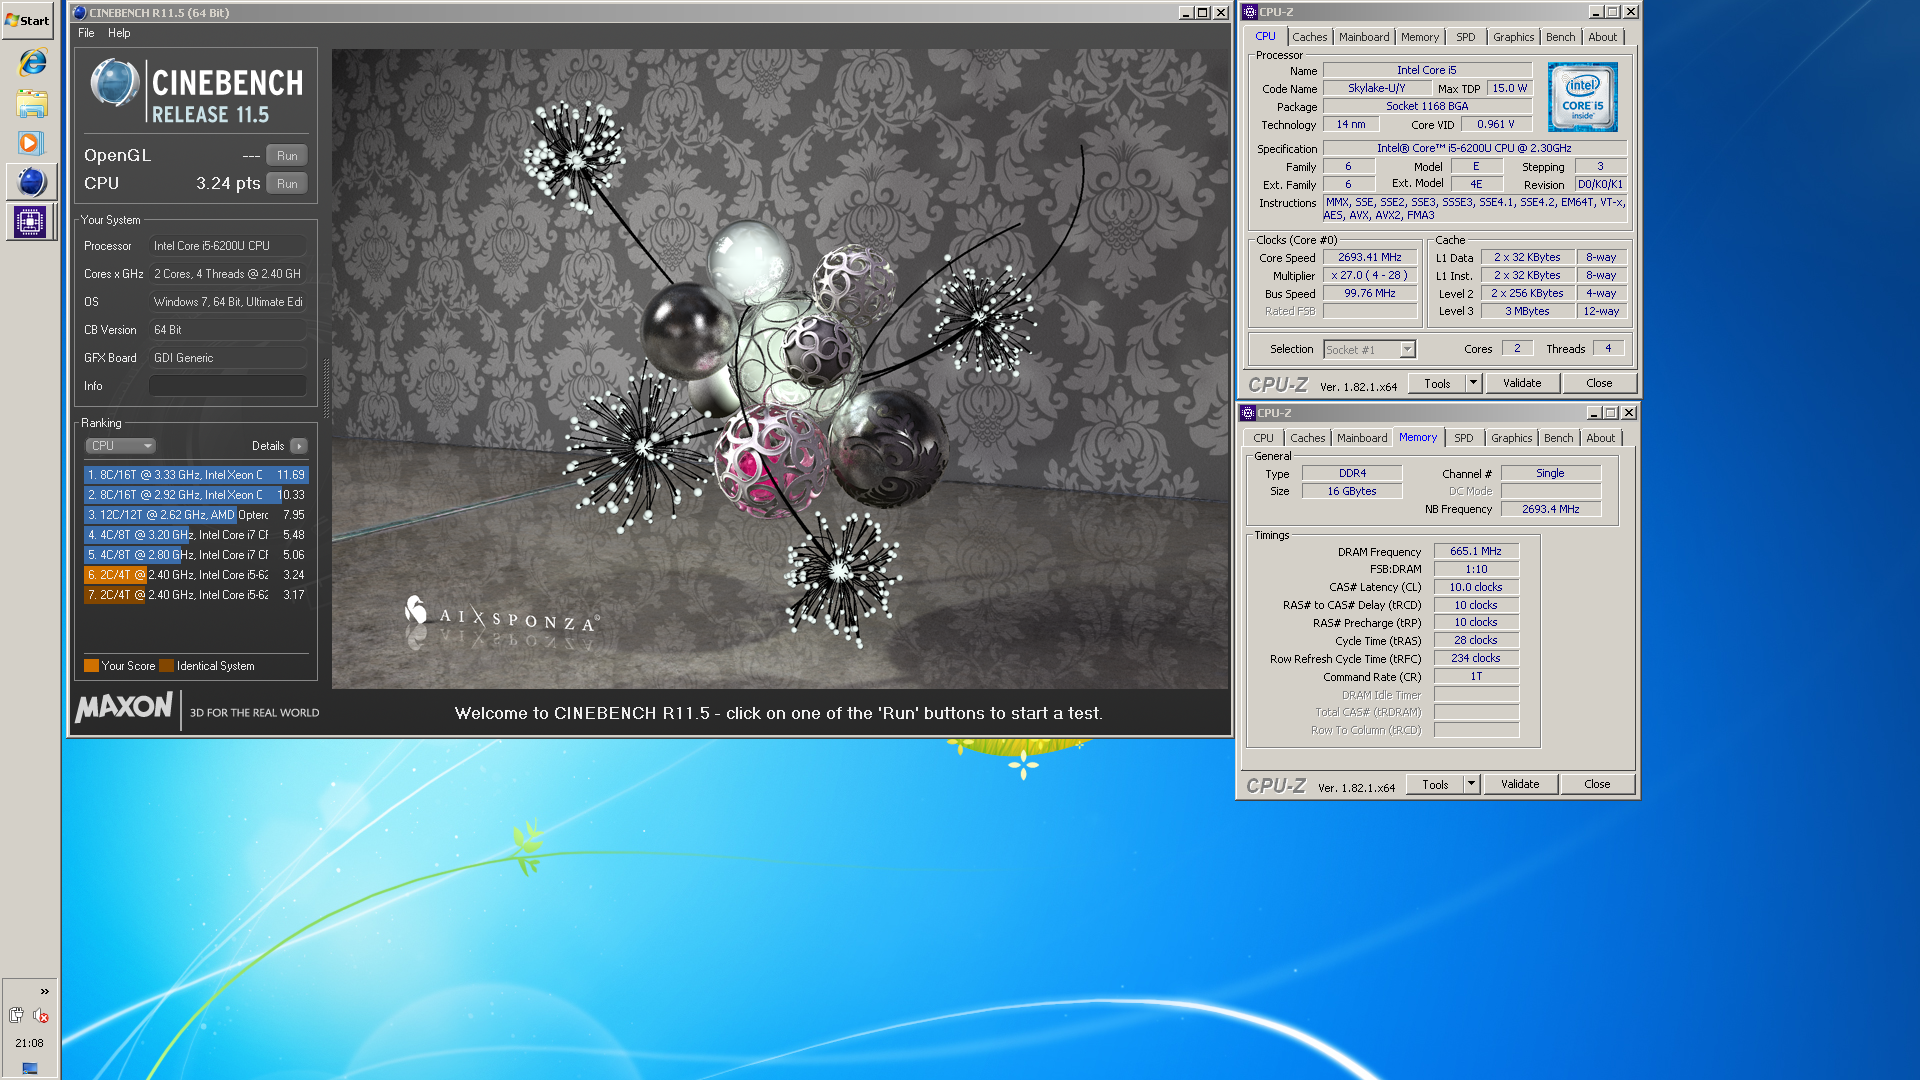This screenshot has height=1080, width=1920.
Task: Expand the Tools arrow in bottom CPU-Z
Action: coord(1471,784)
